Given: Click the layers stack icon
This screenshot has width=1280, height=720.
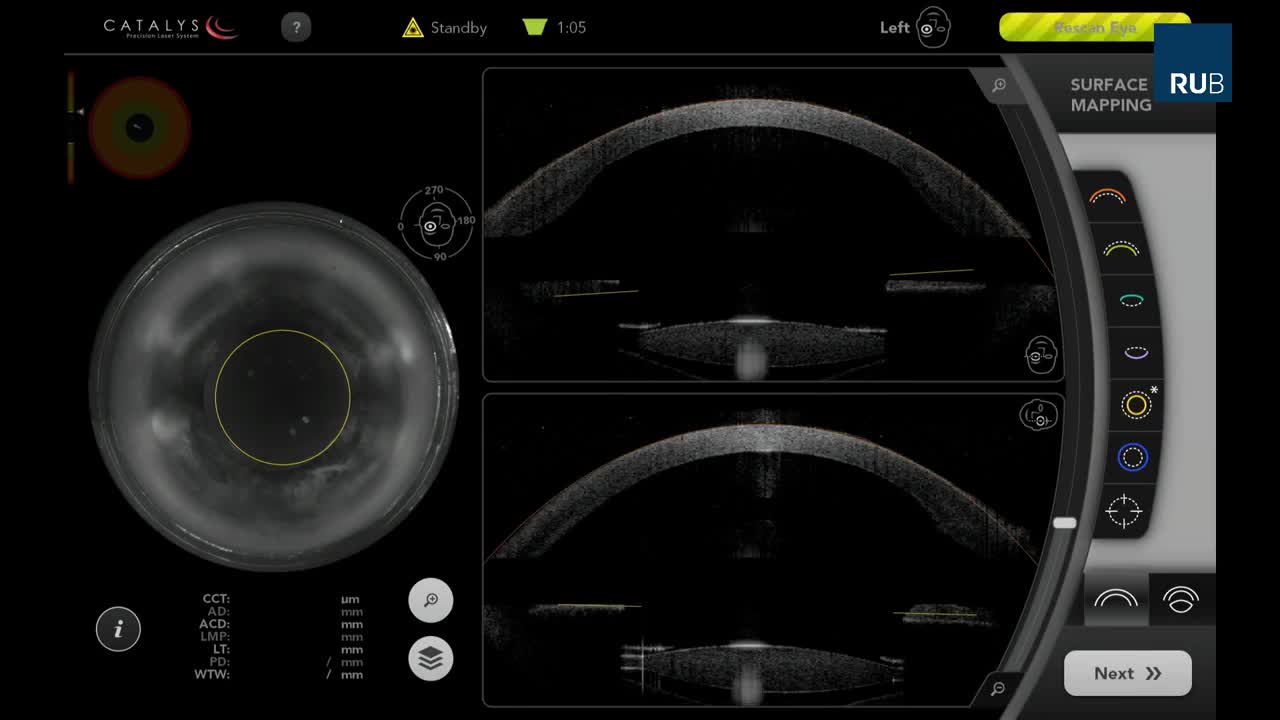Looking at the screenshot, I should click(x=431, y=658).
